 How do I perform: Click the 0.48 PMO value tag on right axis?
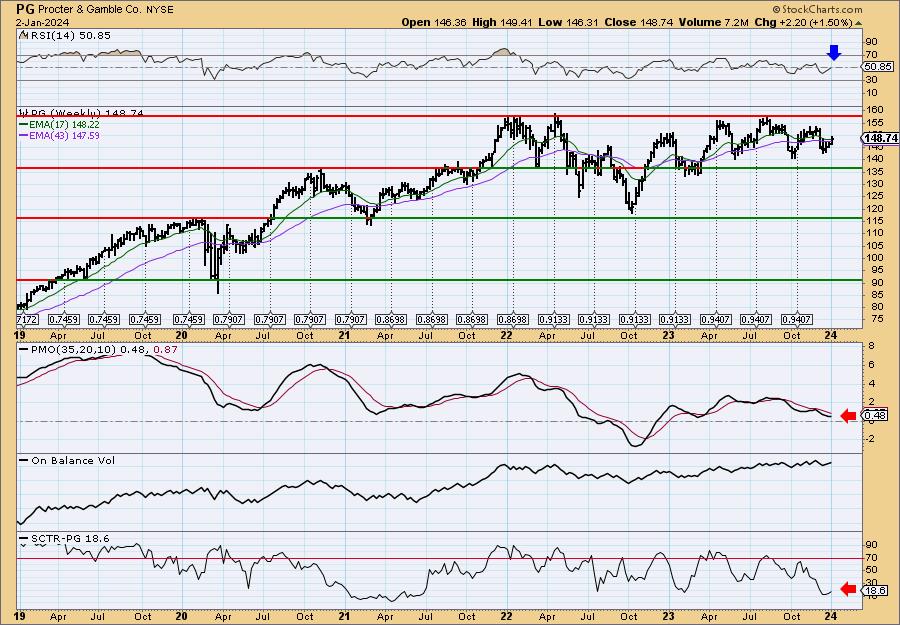pos(876,415)
